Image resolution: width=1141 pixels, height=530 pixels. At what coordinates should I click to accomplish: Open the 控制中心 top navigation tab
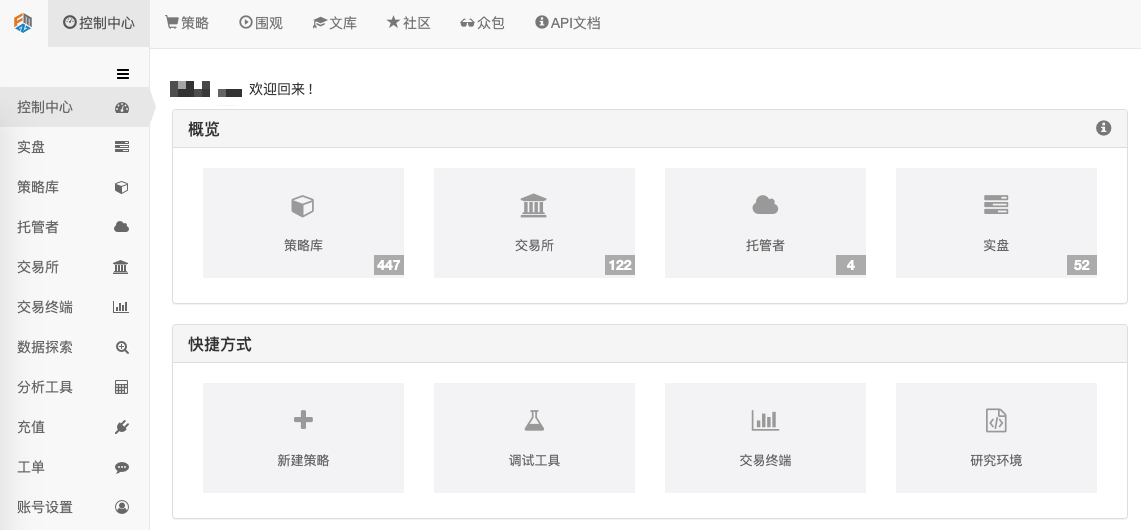99,23
